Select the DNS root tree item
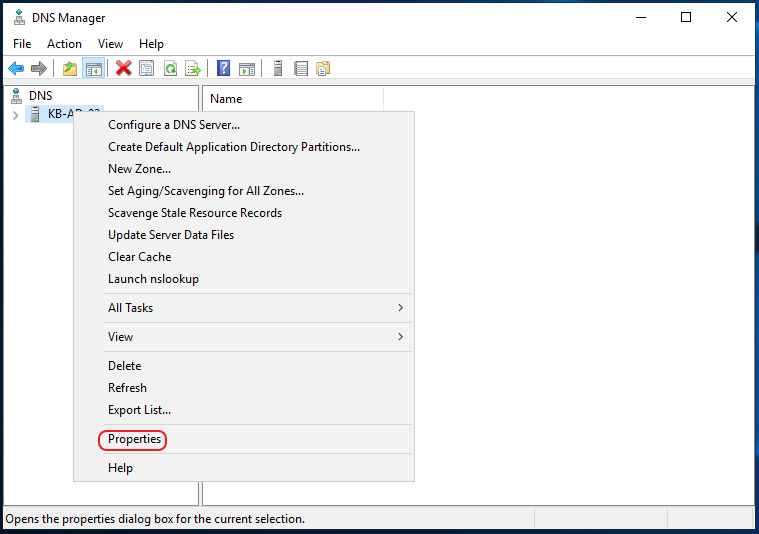 pyautogui.click(x=40, y=96)
